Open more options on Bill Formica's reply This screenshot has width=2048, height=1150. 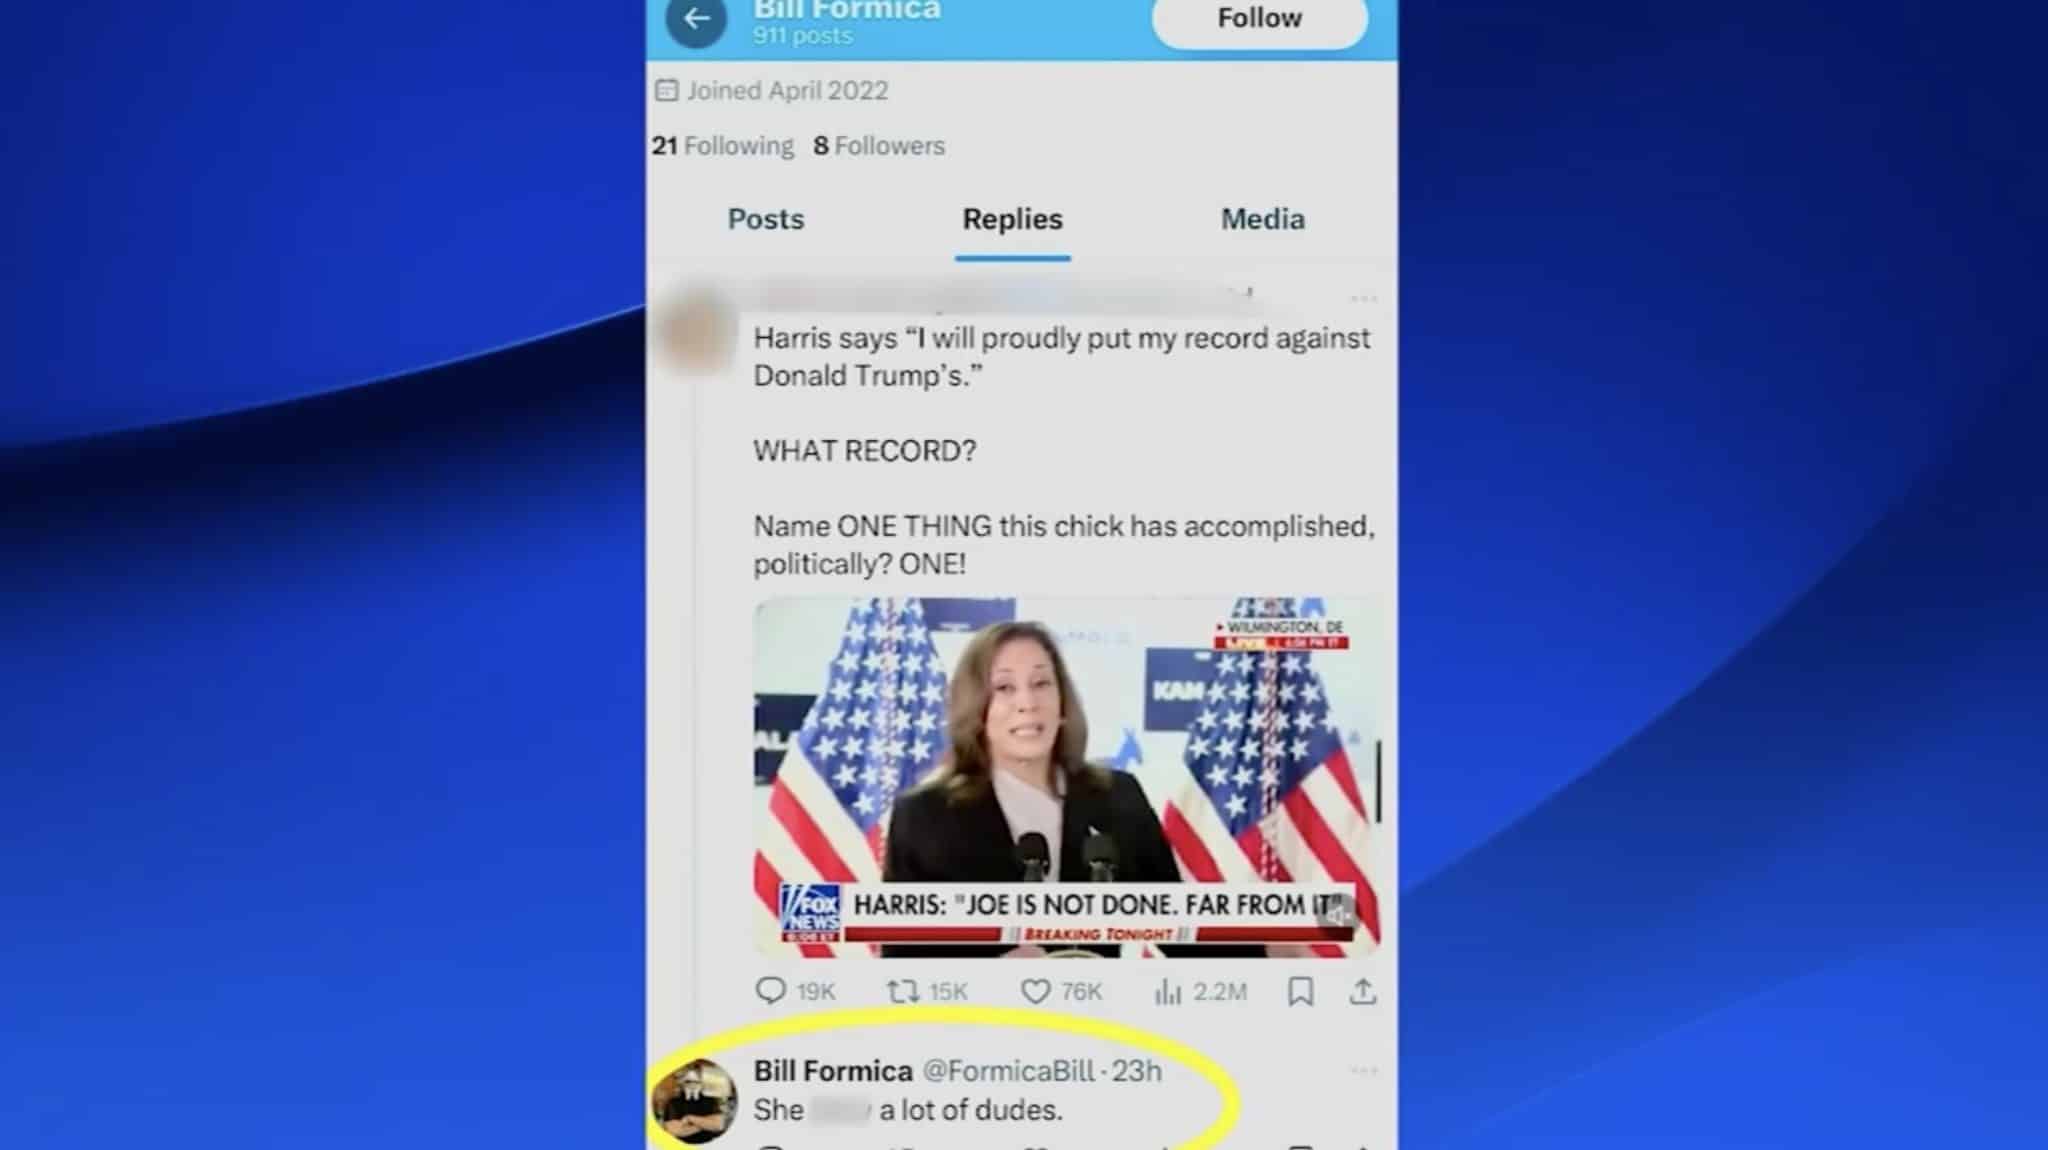point(1363,1071)
